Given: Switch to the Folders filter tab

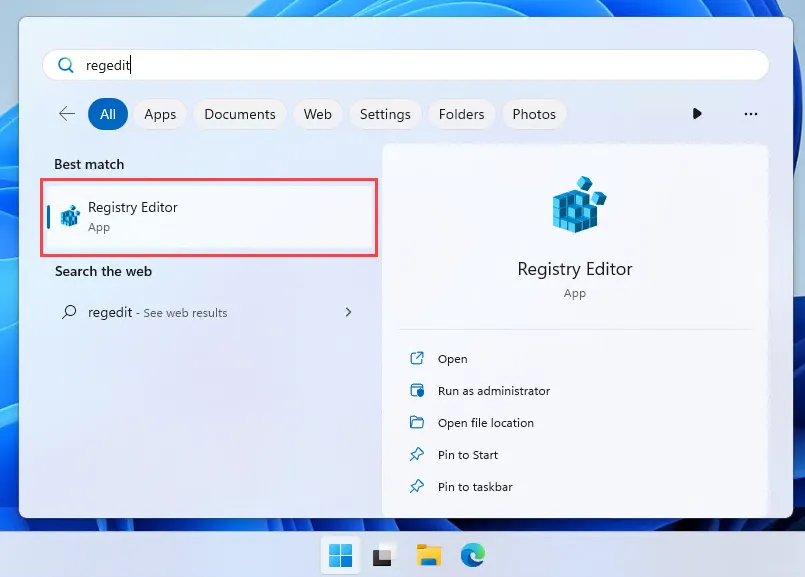Looking at the screenshot, I should (x=461, y=114).
